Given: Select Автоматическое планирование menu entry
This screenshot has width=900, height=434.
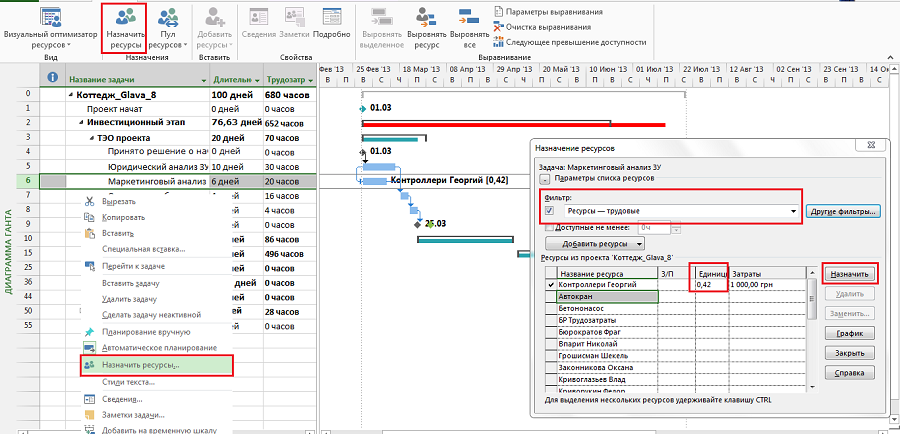Looking at the screenshot, I should point(159,348).
